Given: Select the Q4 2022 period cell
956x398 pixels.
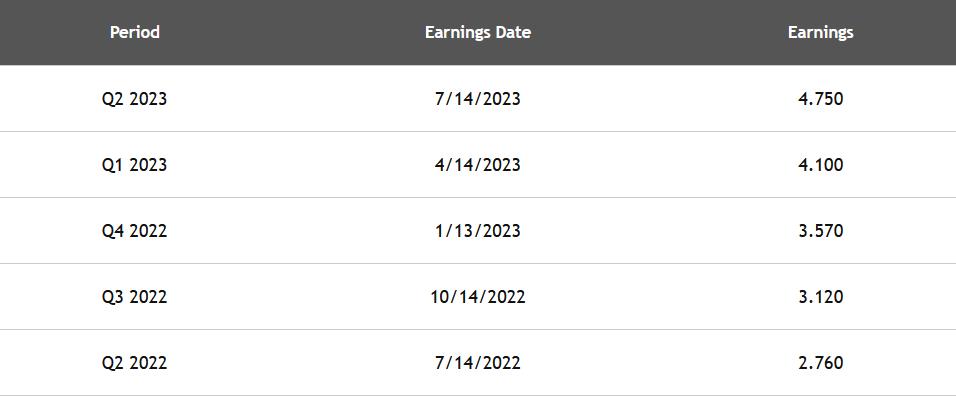Looking at the screenshot, I should [x=134, y=230].
